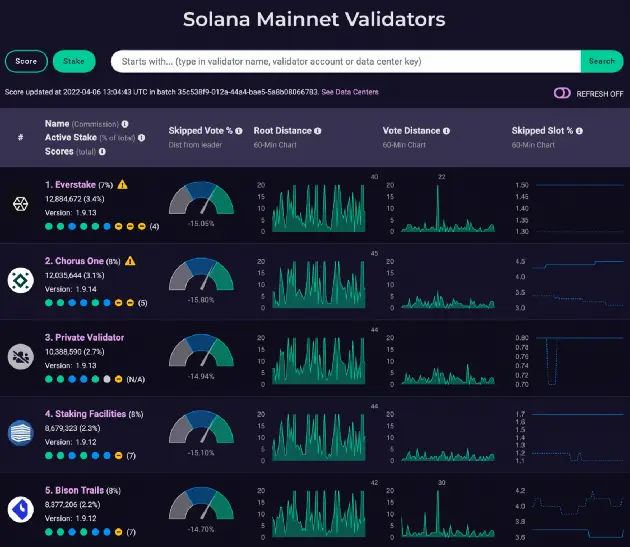Click Staking Facilities' yellow score dot

[x=119, y=455]
